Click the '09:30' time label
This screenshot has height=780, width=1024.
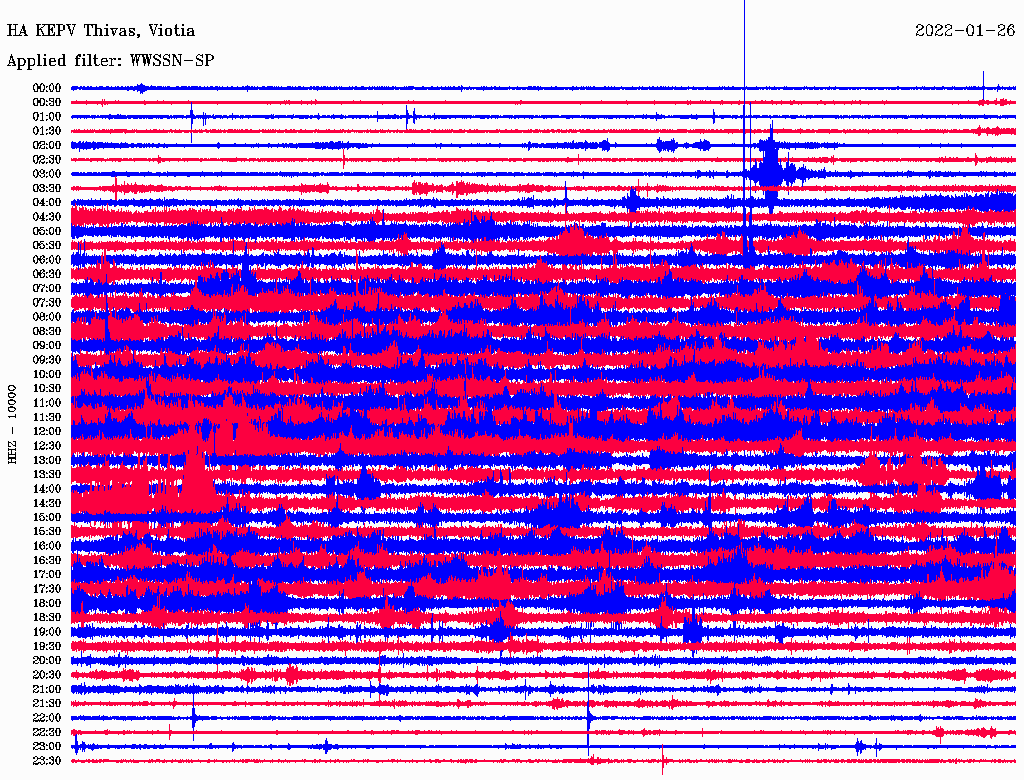47,360
